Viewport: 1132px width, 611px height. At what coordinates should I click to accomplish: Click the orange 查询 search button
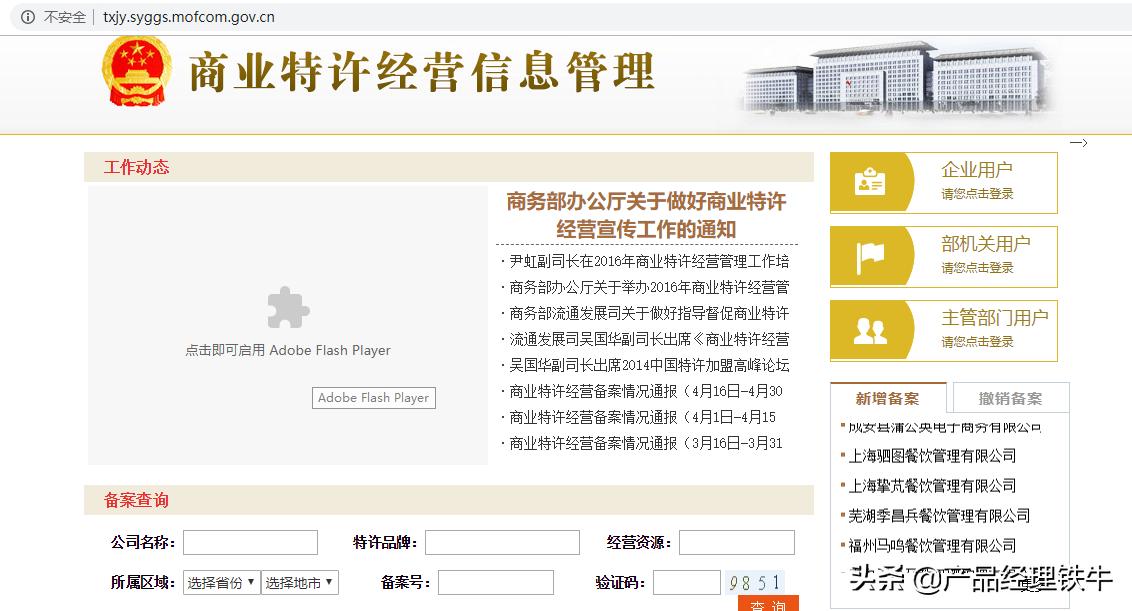(767, 605)
